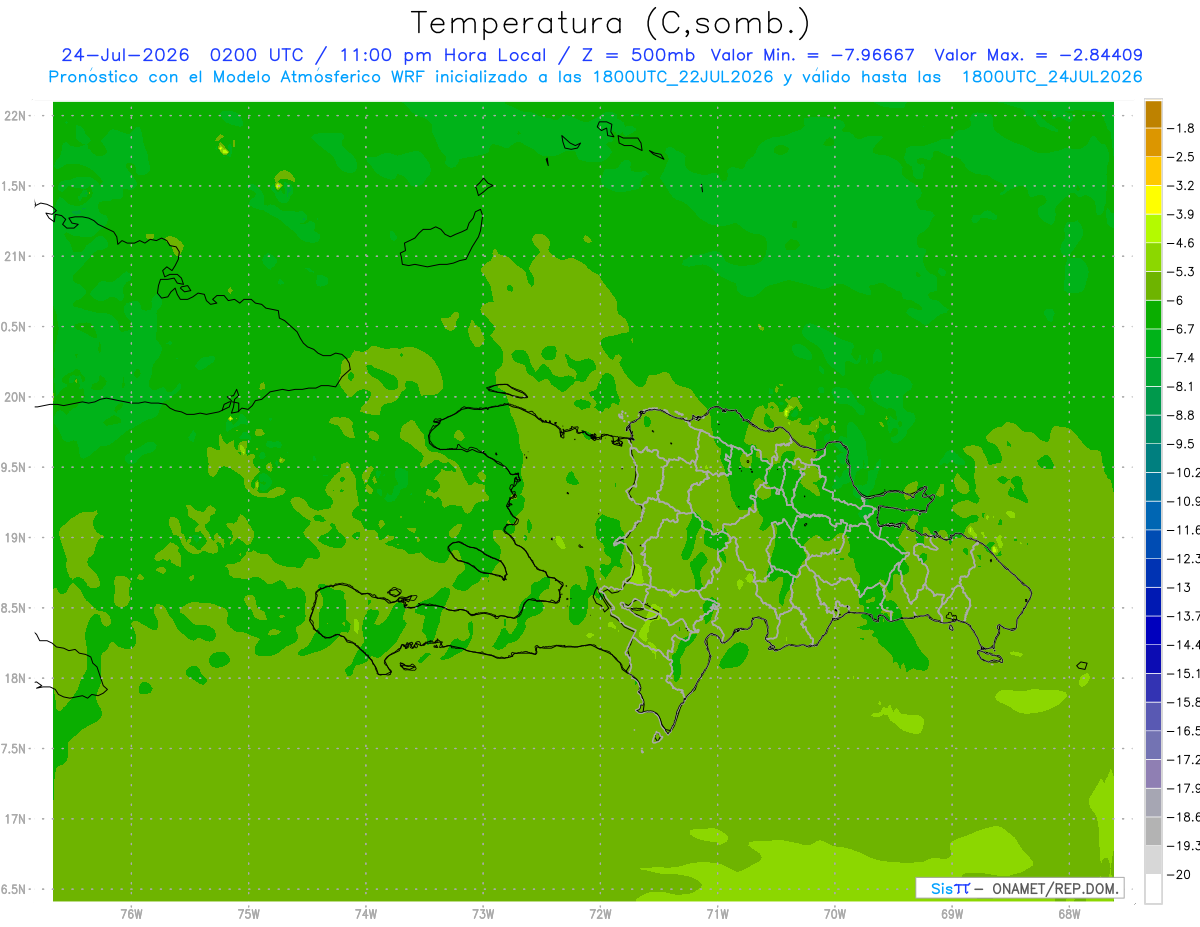
Task: Click the '-8.1' colorbar value
Action: (x=1183, y=386)
